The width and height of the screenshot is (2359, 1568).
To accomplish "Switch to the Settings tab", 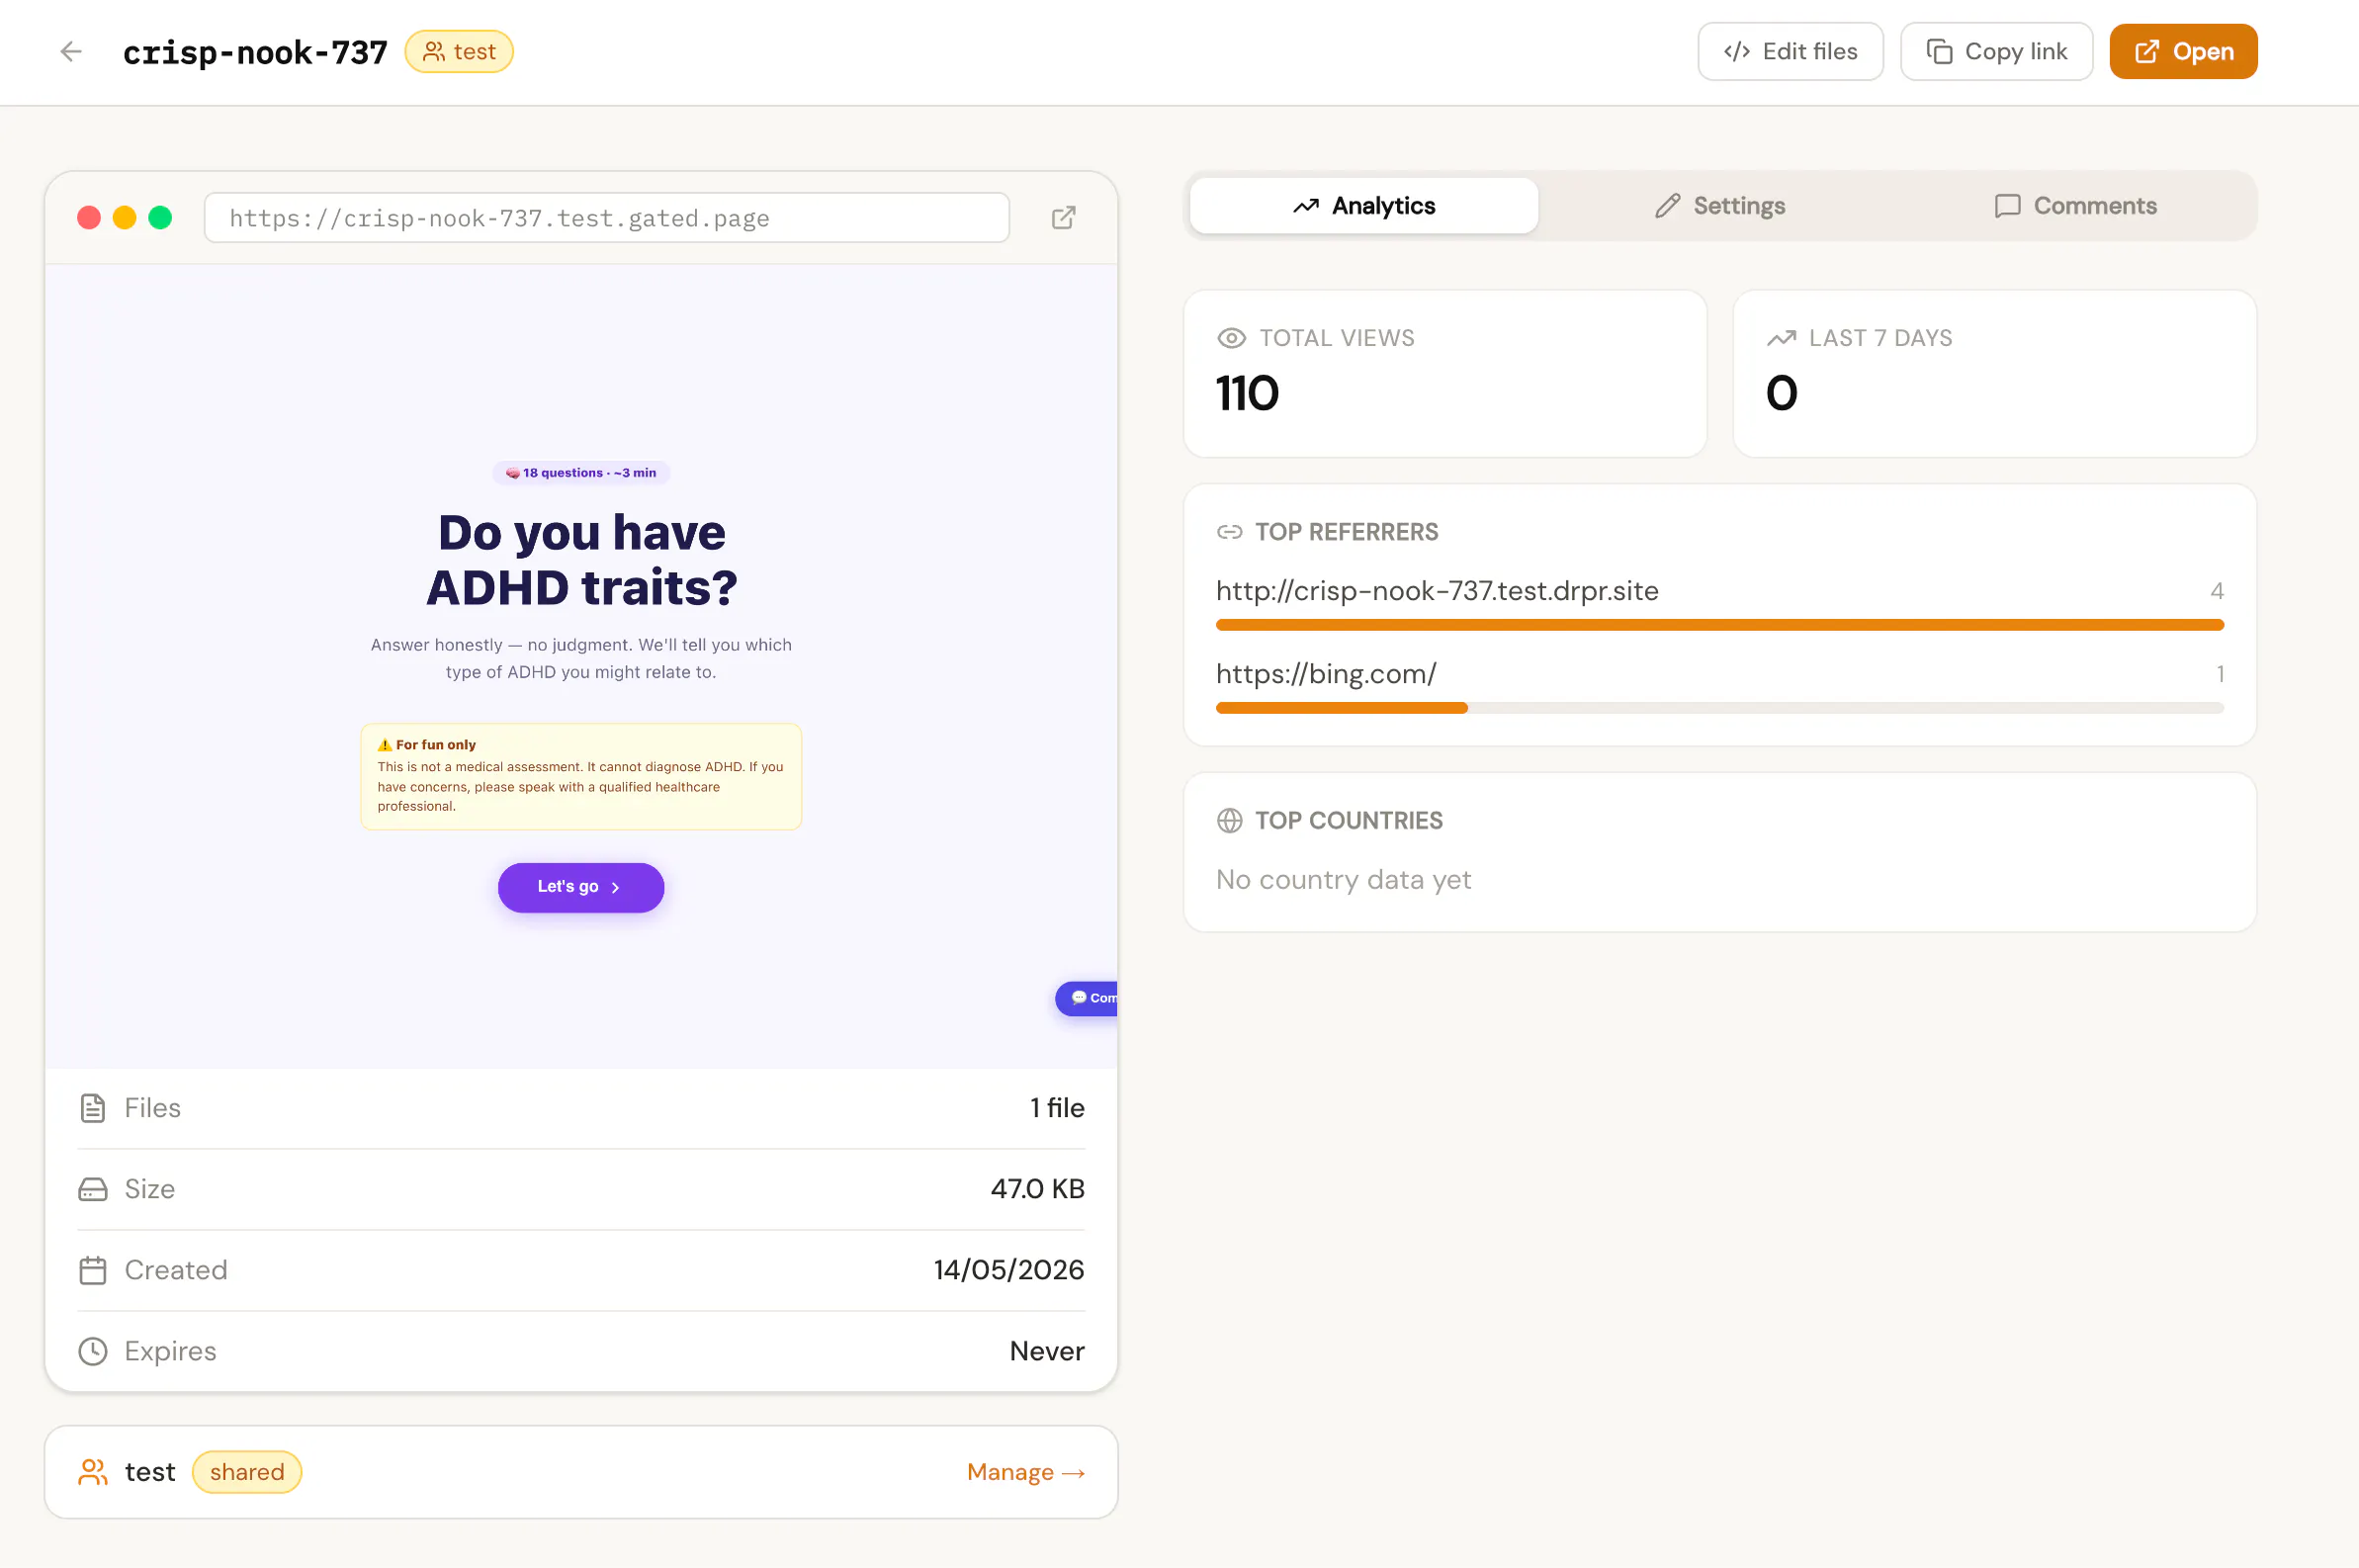I will click(1719, 206).
